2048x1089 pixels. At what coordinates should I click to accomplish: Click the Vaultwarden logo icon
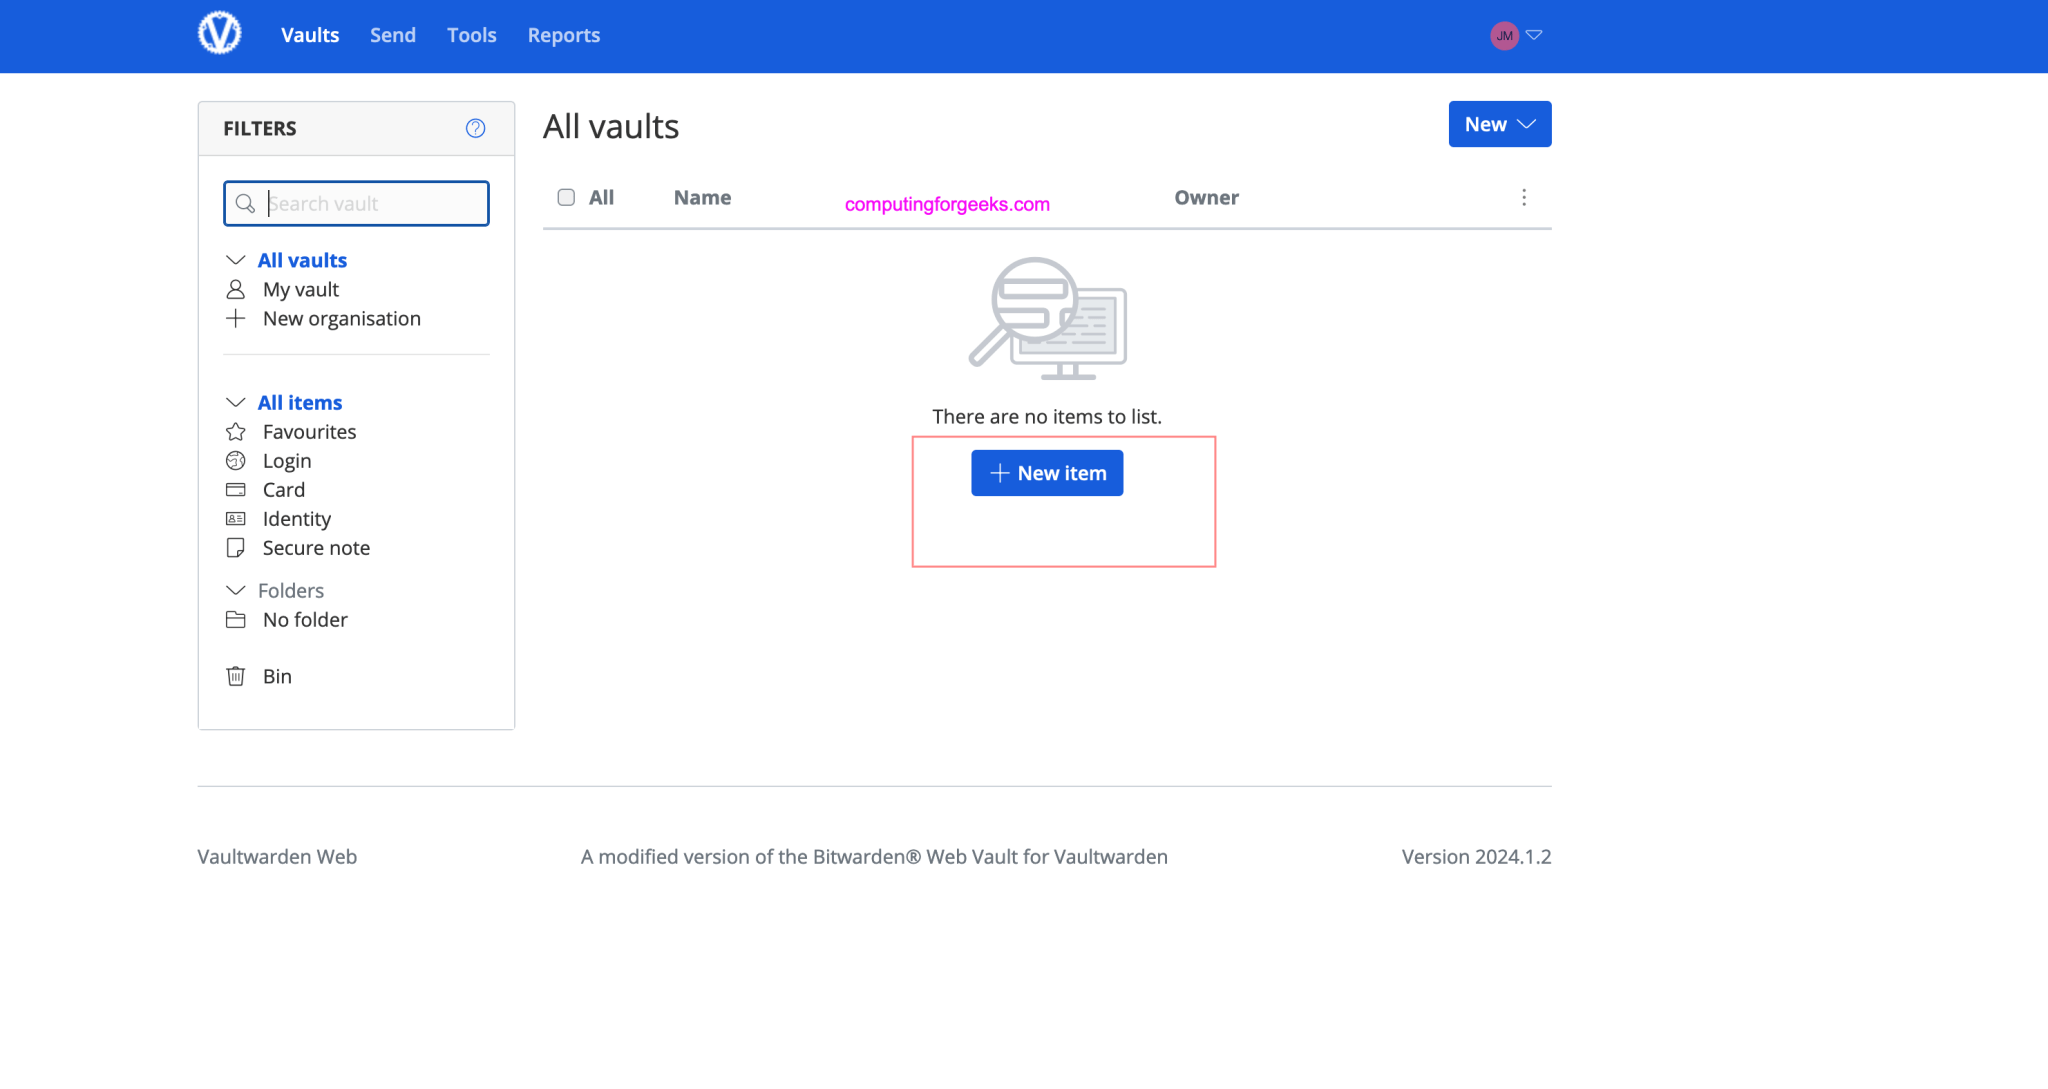(x=219, y=33)
